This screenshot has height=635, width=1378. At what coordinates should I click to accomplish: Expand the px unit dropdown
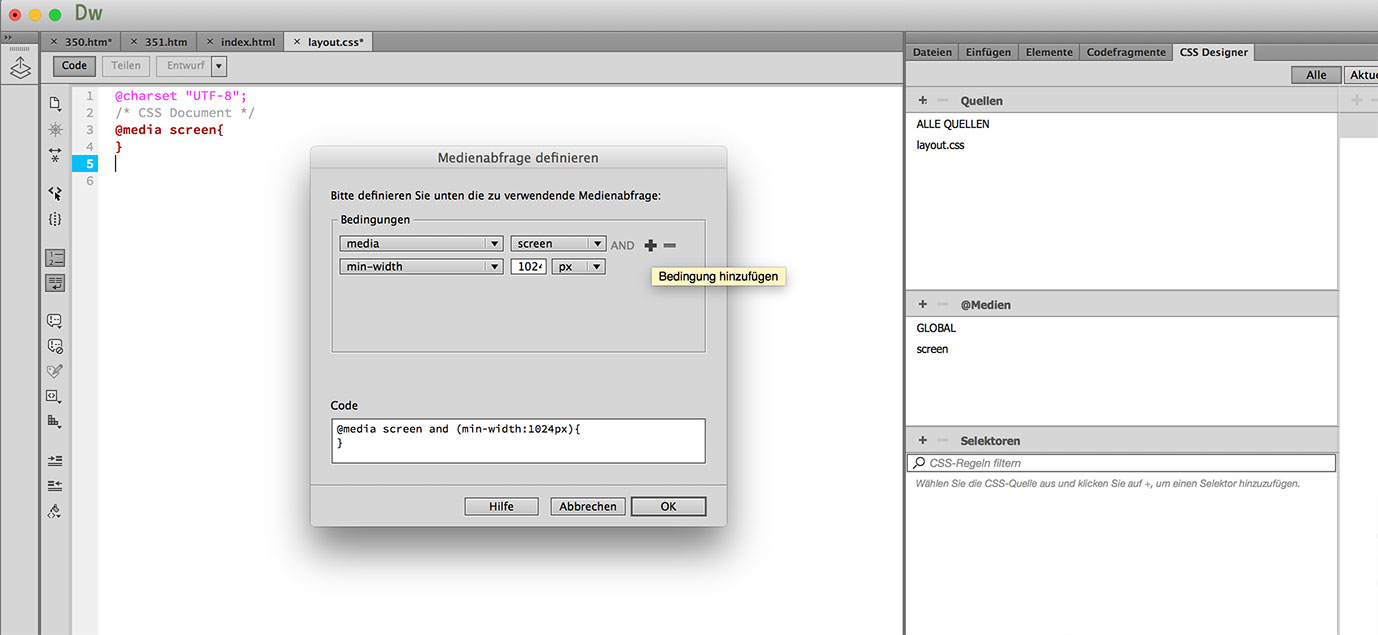(x=581, y=267)
